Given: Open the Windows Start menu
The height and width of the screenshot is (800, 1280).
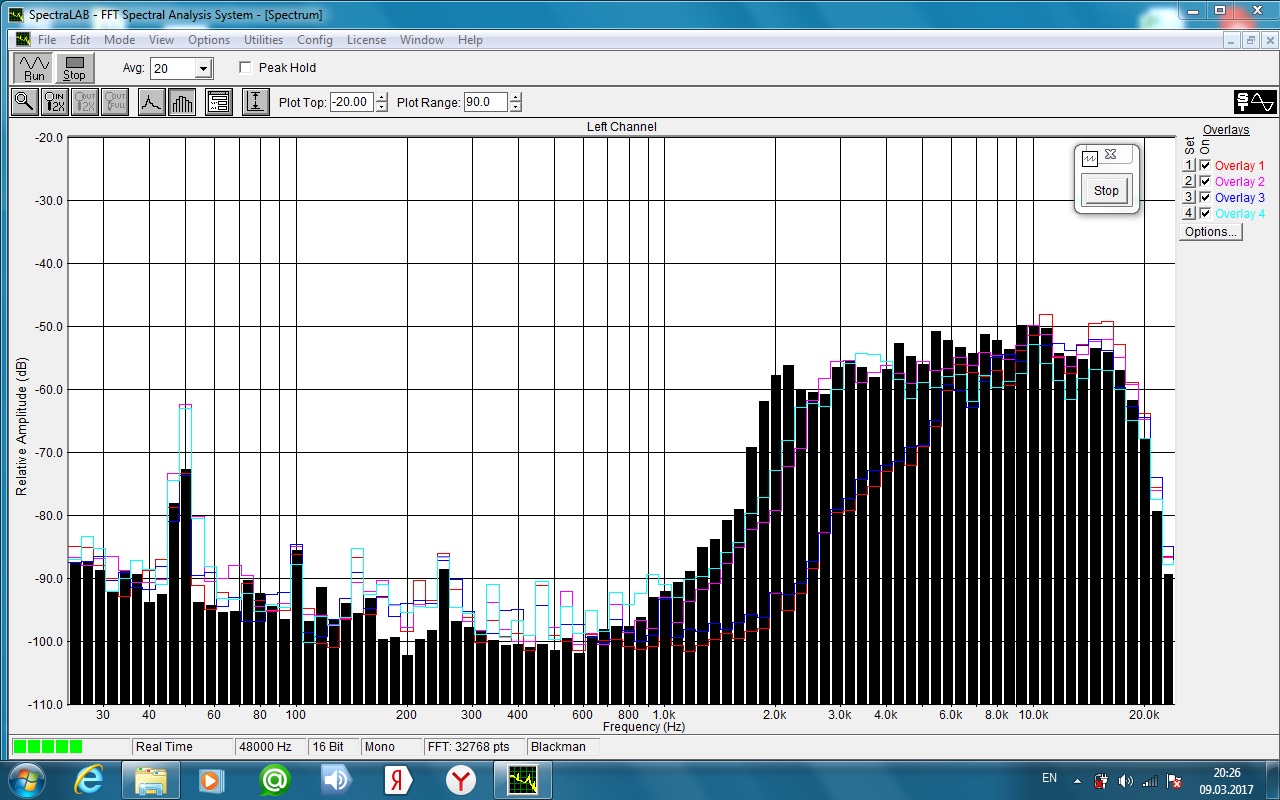Looking at the screenshot, I should point(25,779).
